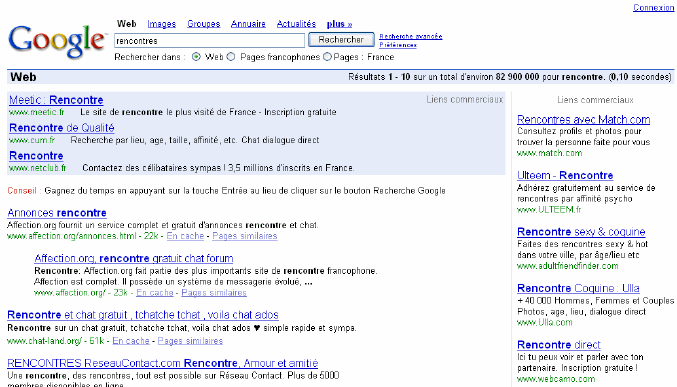Select the Web tab at the top

click(127, 24)
